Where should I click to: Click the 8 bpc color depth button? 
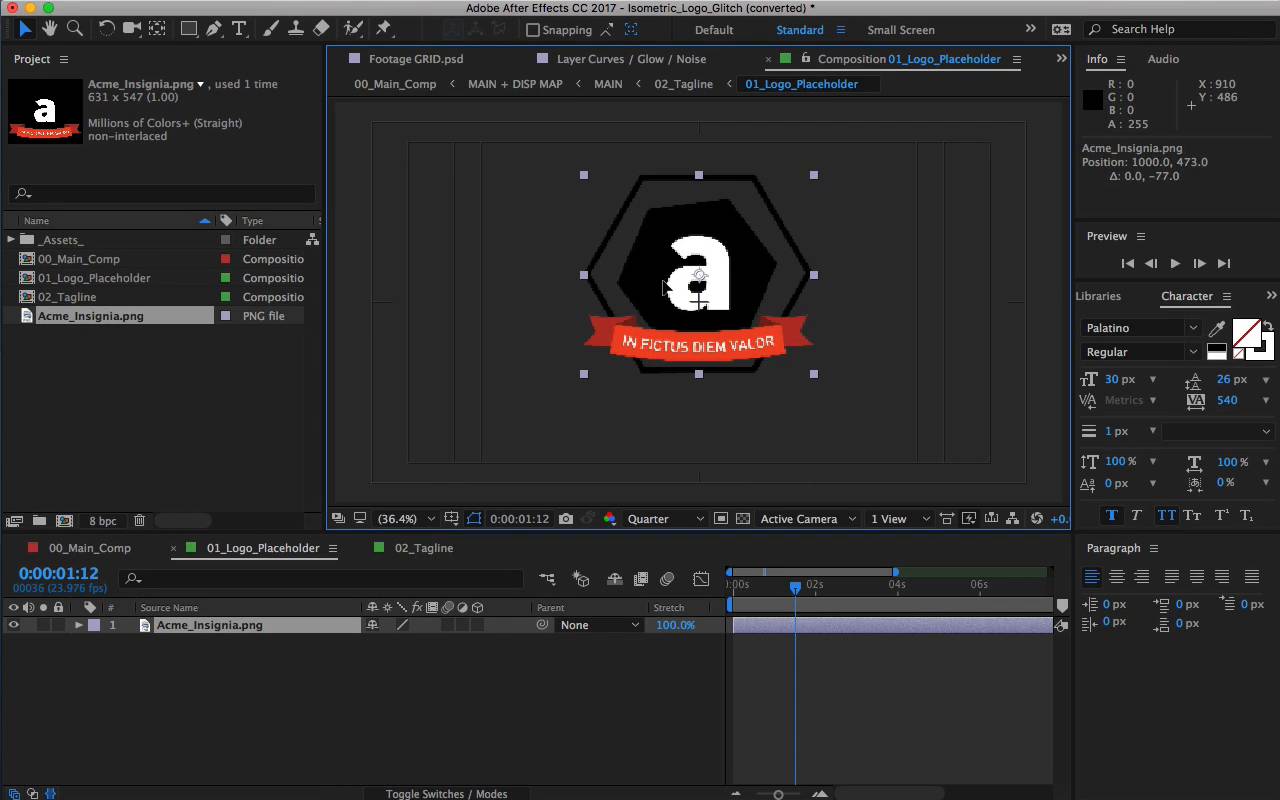[103, 521]
